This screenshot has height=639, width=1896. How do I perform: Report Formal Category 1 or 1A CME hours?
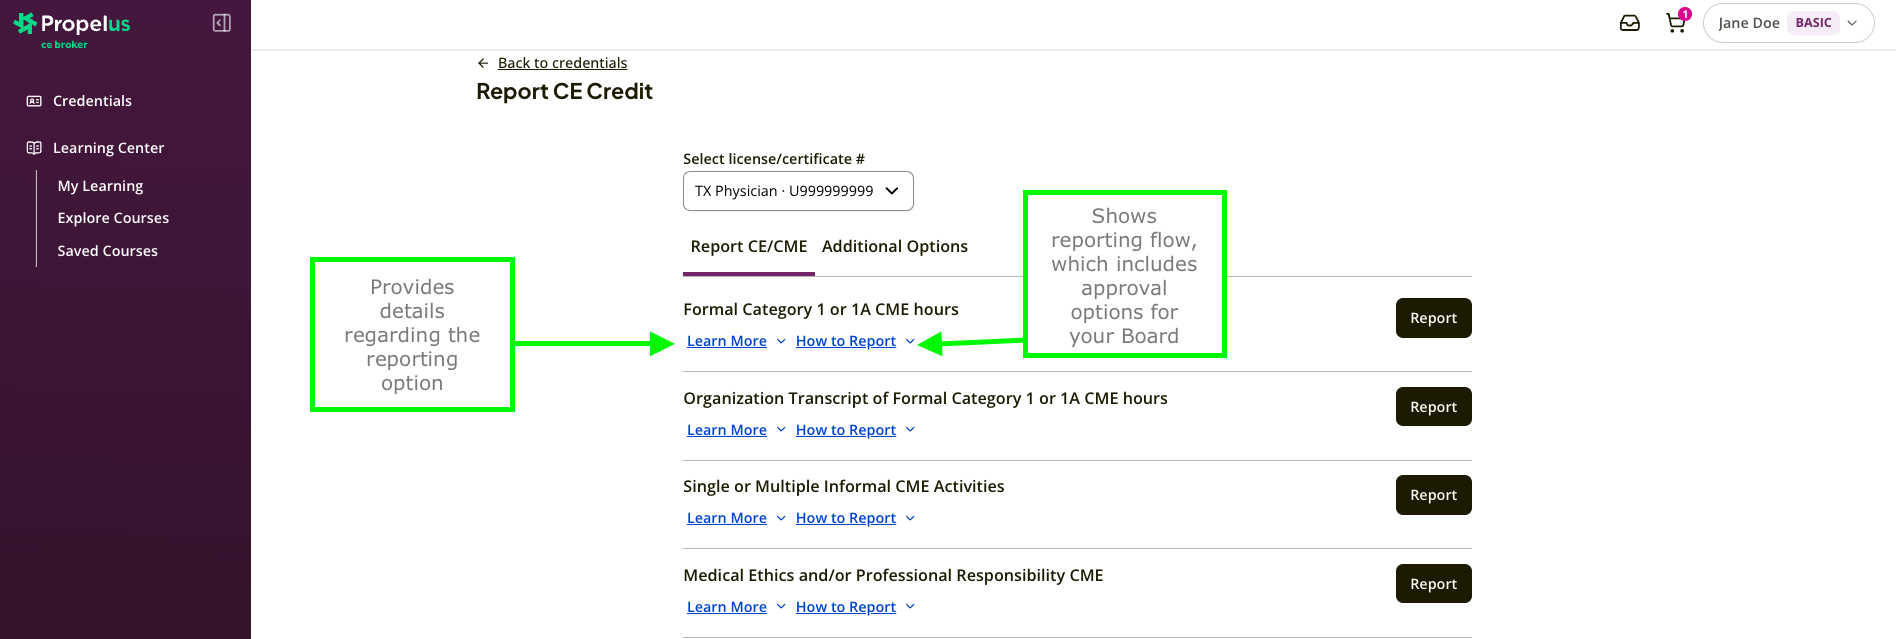[1433, 318]
